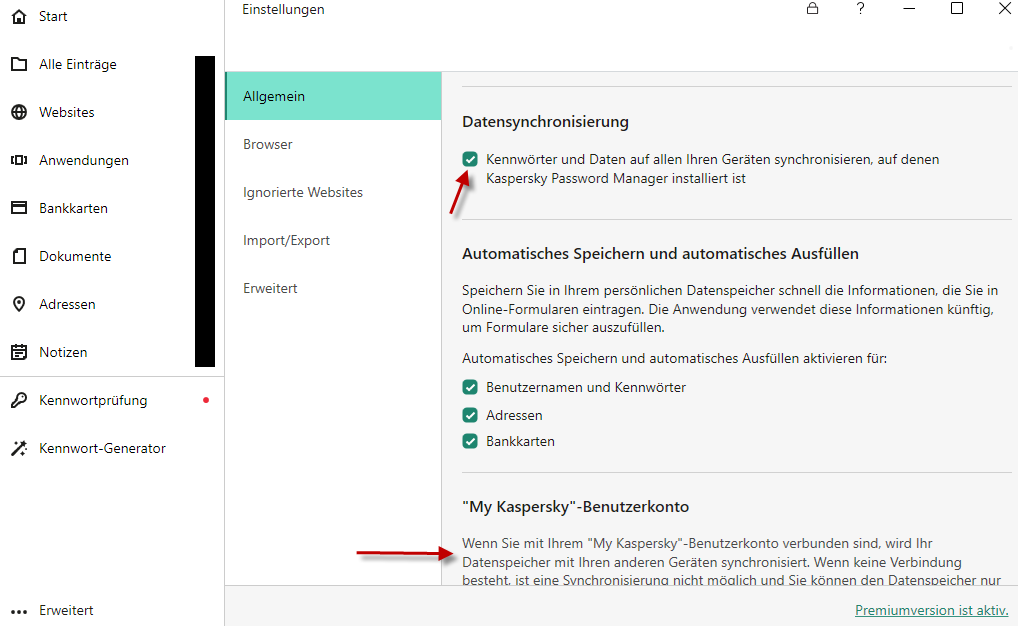This screenshot has width=1018, height=626.
Task: Click the Premiumversion ist aktiv link
Action: 932,610
